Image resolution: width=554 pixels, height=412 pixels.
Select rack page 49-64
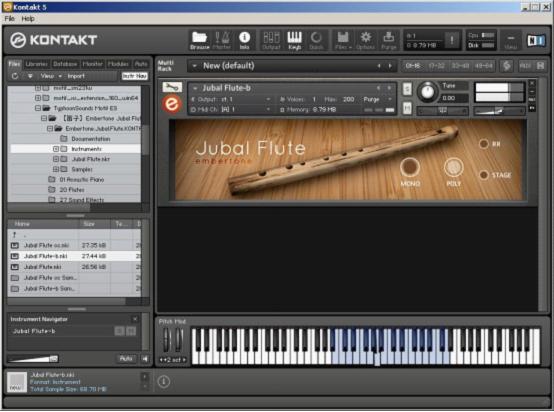click(x=483, y=66)
